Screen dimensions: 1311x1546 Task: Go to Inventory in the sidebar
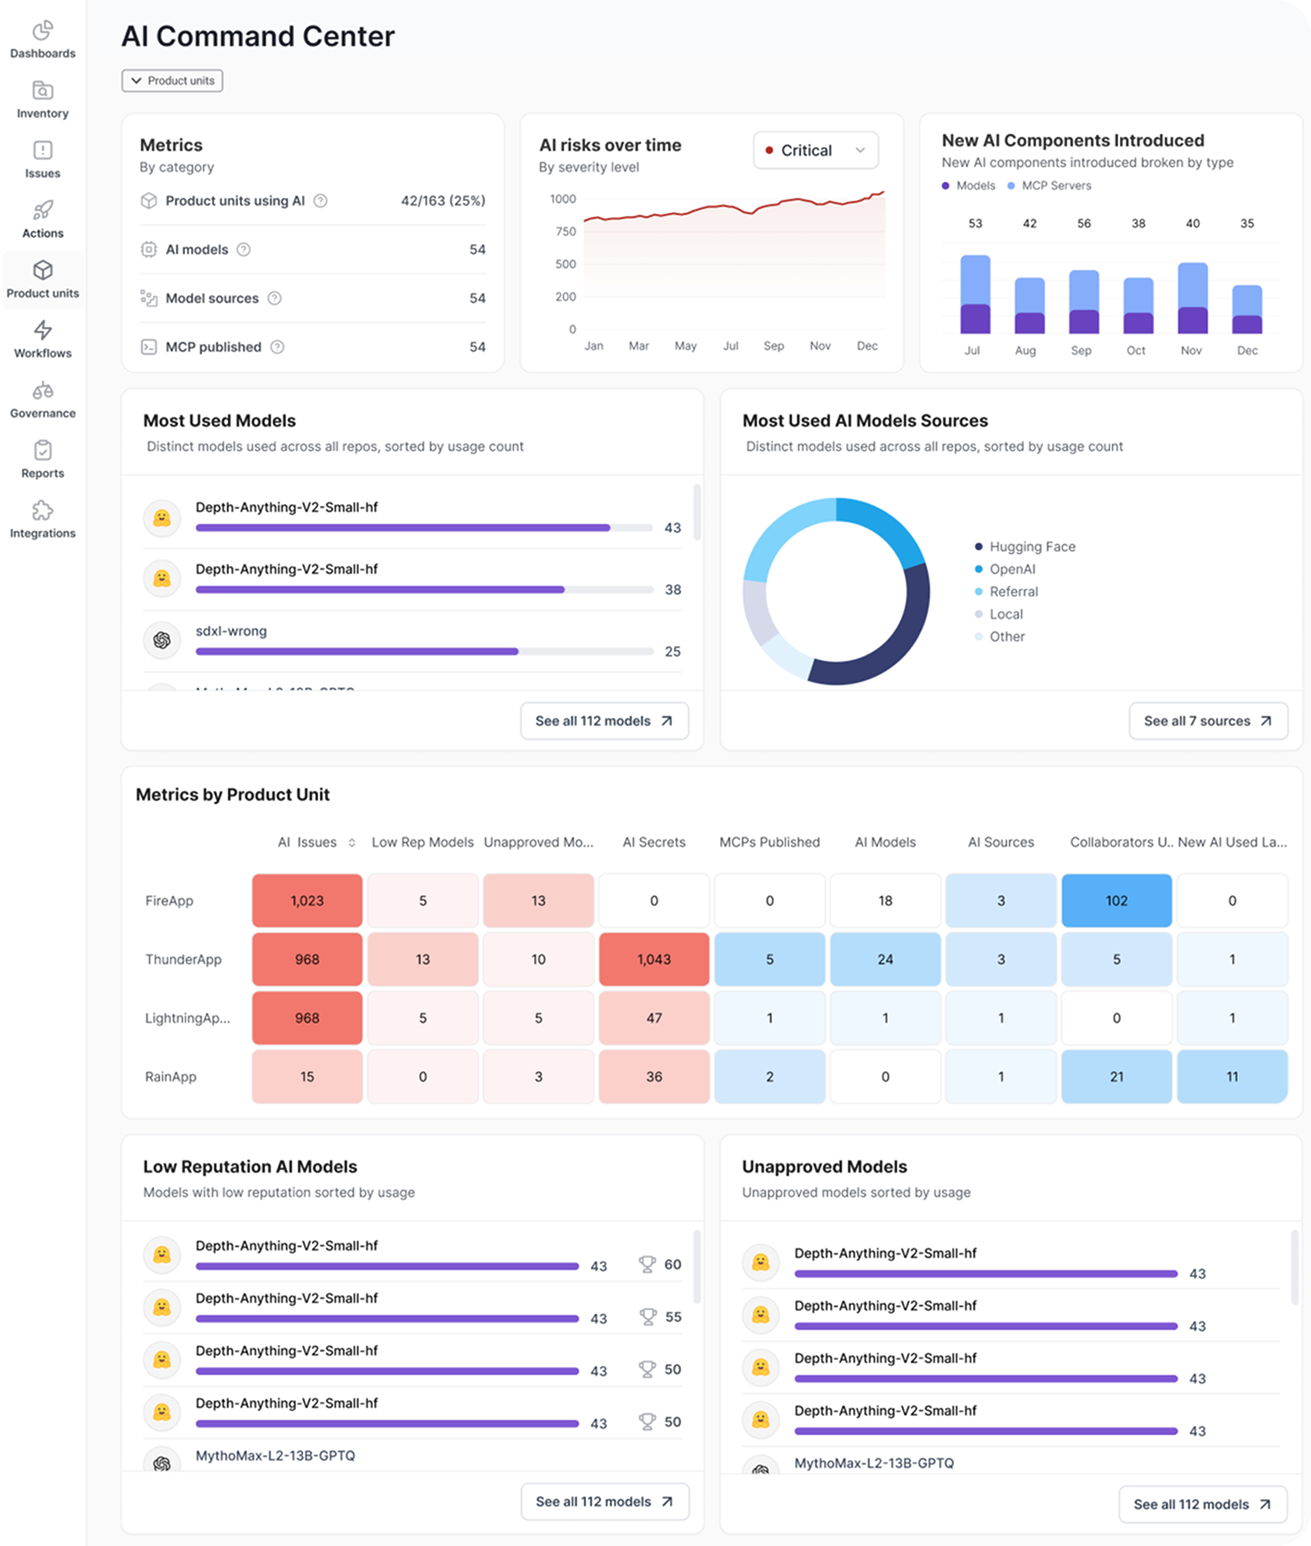[42, 91]
